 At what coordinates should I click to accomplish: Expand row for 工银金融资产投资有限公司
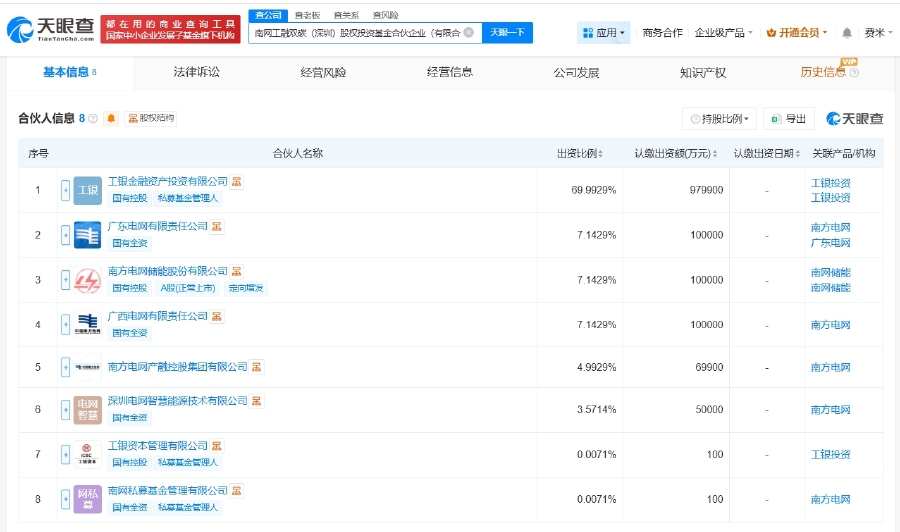66,190
